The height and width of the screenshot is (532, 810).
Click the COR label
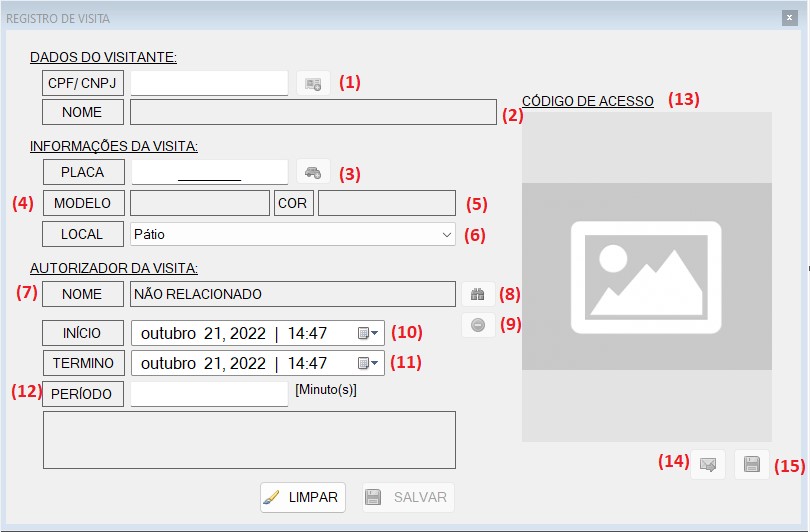293,203
